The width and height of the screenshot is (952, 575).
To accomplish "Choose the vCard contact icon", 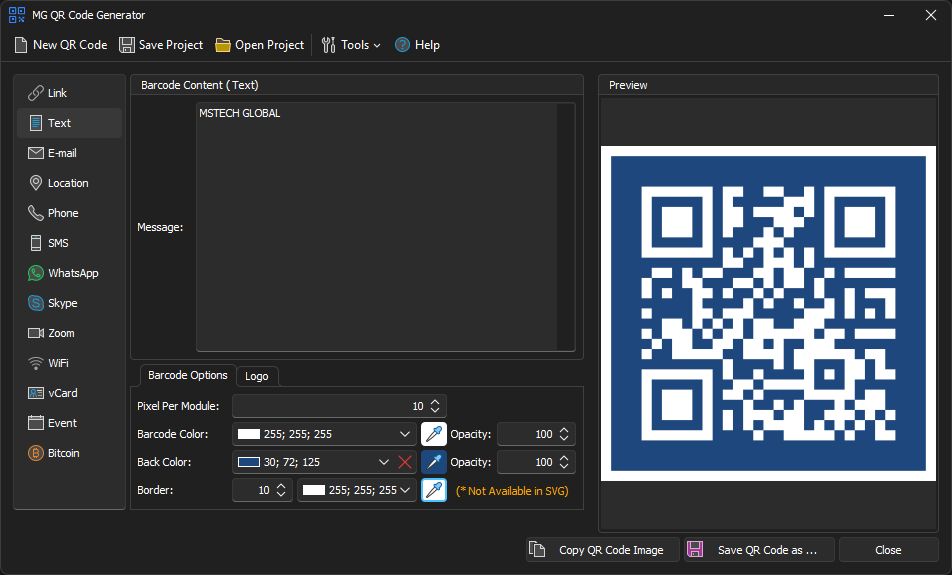I will tap(36, 393).
